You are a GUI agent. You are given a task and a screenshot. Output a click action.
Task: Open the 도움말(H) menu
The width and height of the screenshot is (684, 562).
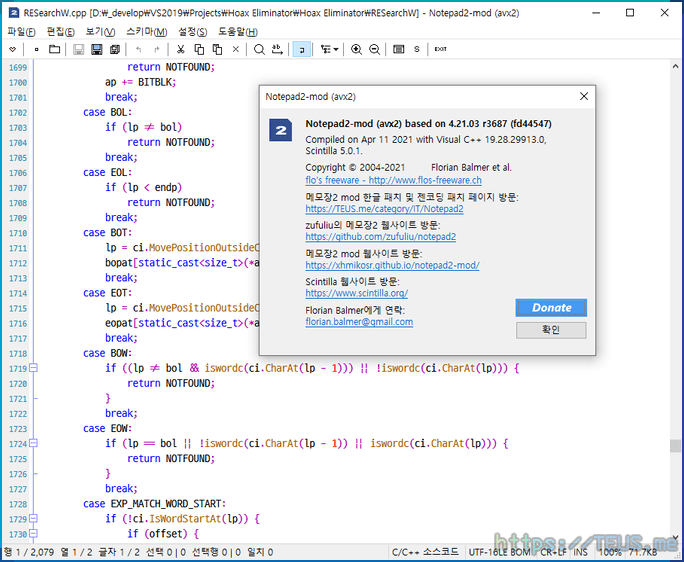click(238, 32)
